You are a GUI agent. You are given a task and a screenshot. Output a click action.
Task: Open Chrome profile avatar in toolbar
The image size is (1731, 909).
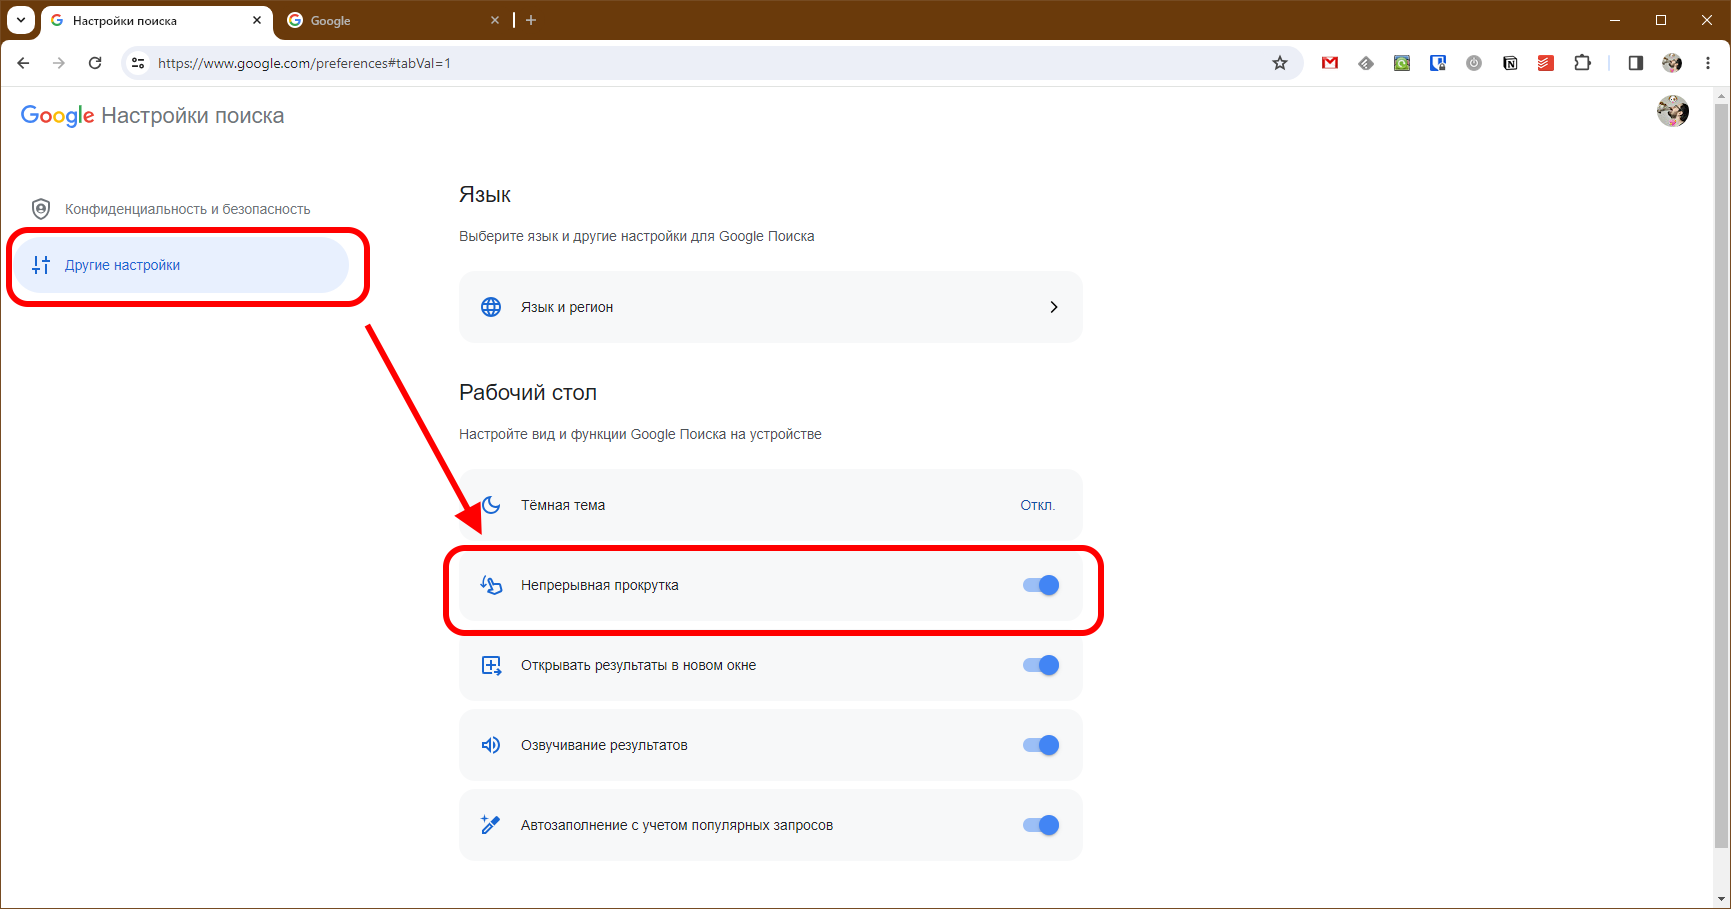[x=1672, y=63]
